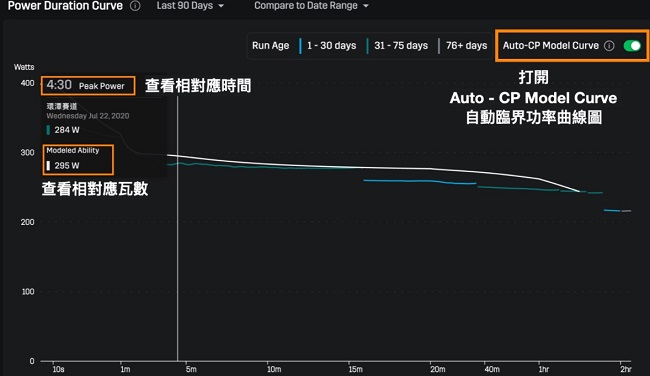Screen dimensions: 650x376
Task: Click the Wednesday Jul 22, 2020 date
Action: click(x=87, y=116)
